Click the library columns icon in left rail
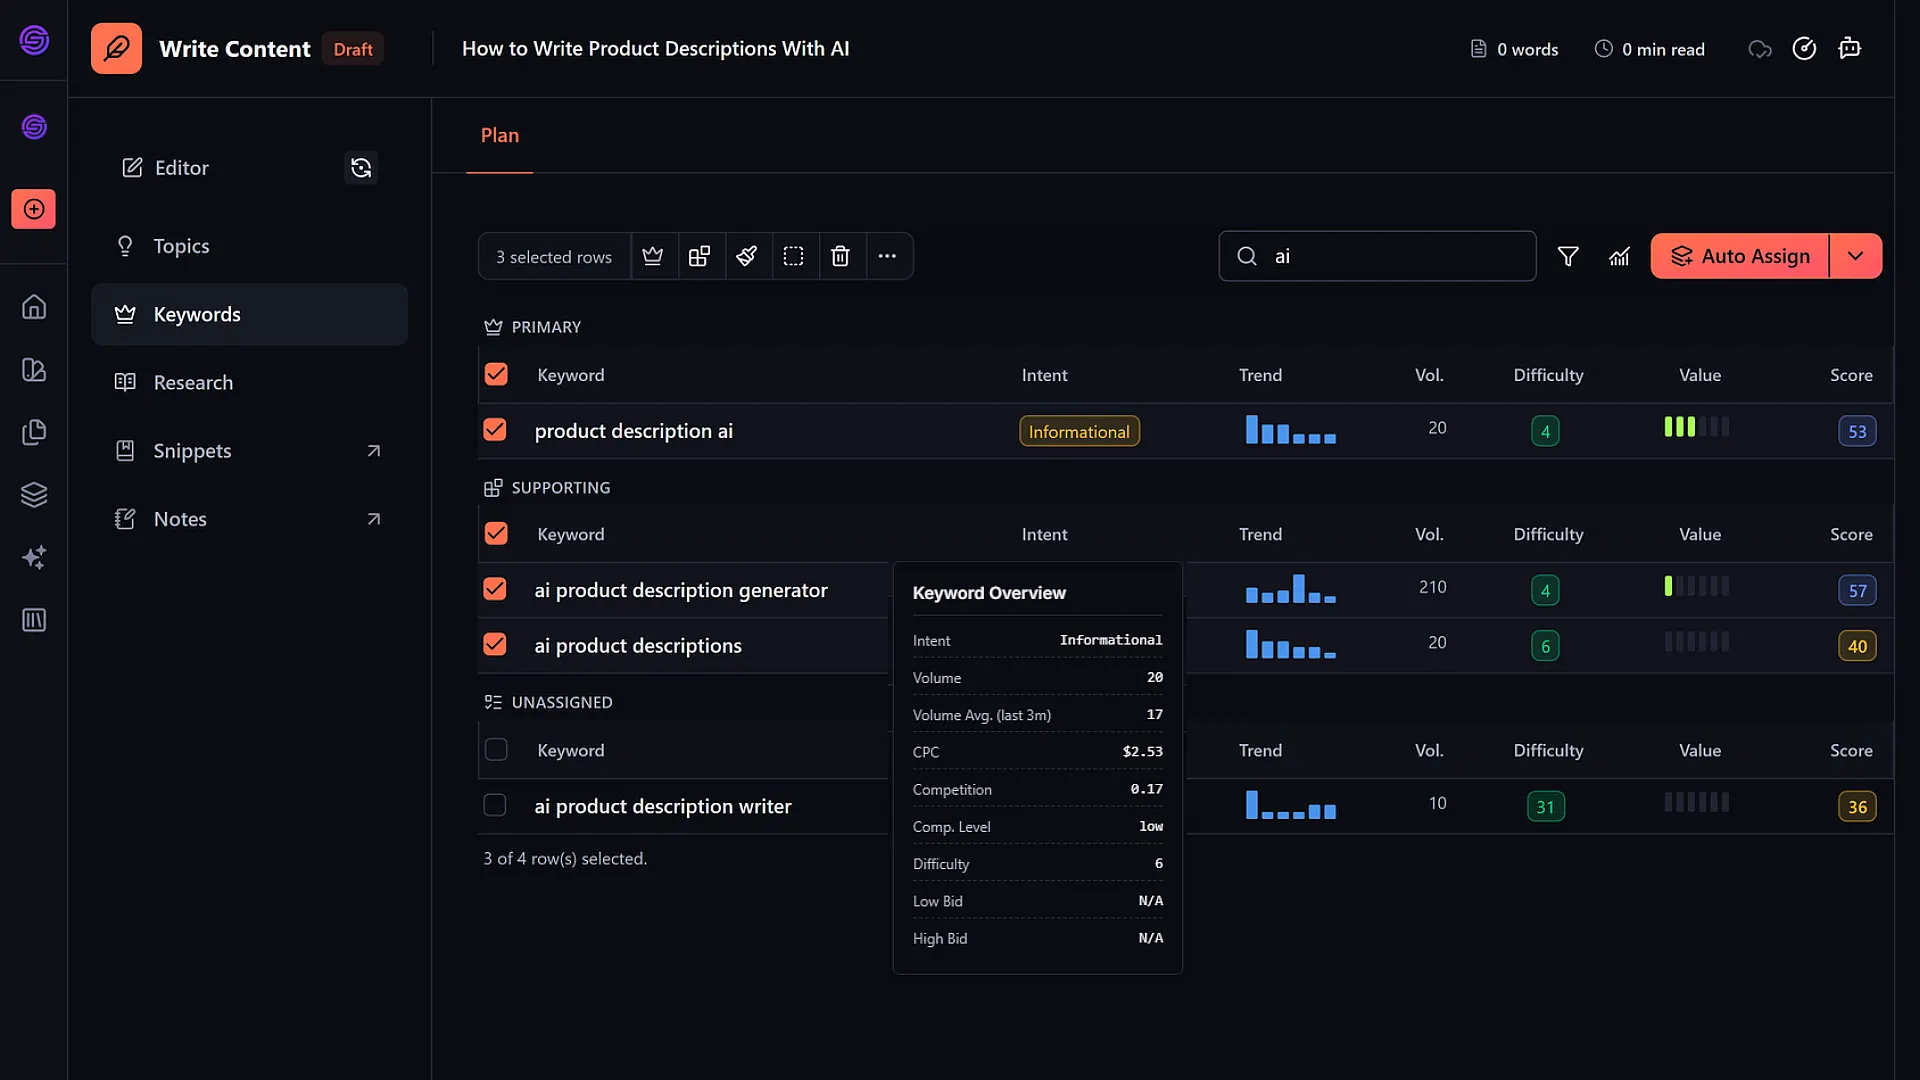1920x1080 pixels. (34, 620)
